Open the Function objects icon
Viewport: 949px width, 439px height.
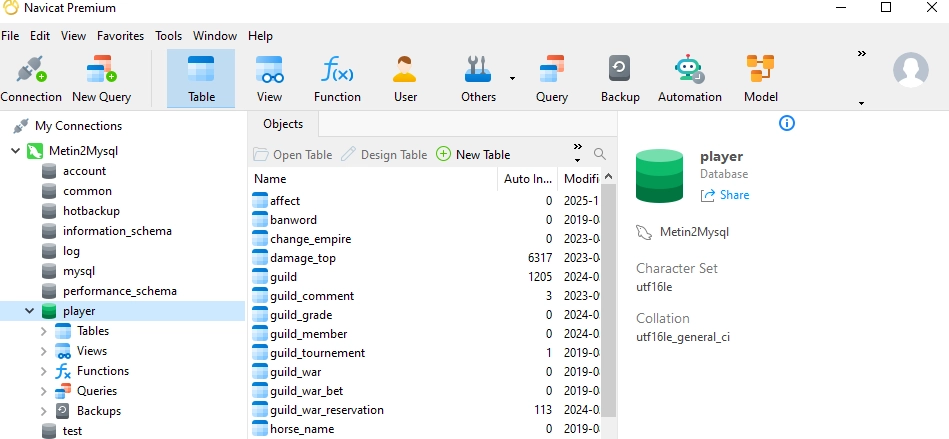pyautogui.click(x=337, y=79)
